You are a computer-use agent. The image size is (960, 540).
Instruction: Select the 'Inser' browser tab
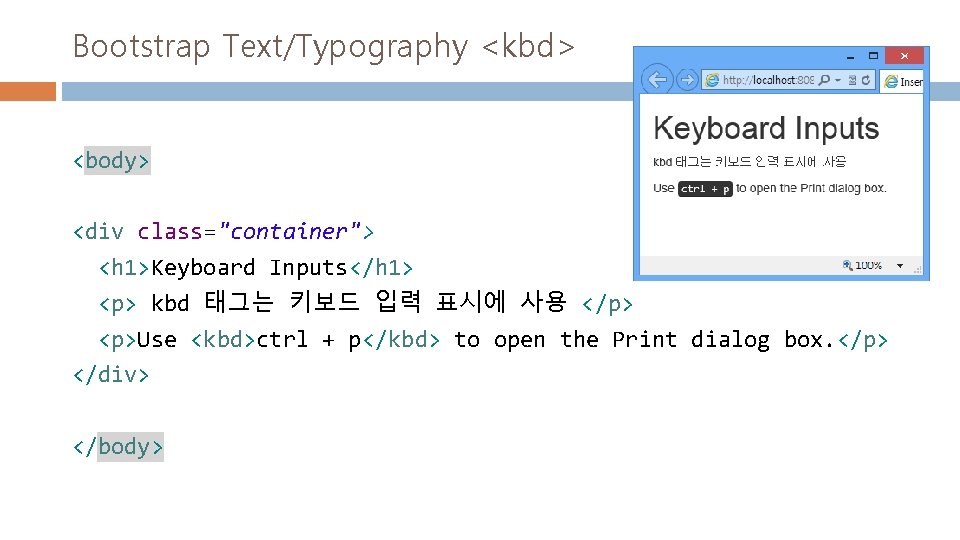click(902, 81)
